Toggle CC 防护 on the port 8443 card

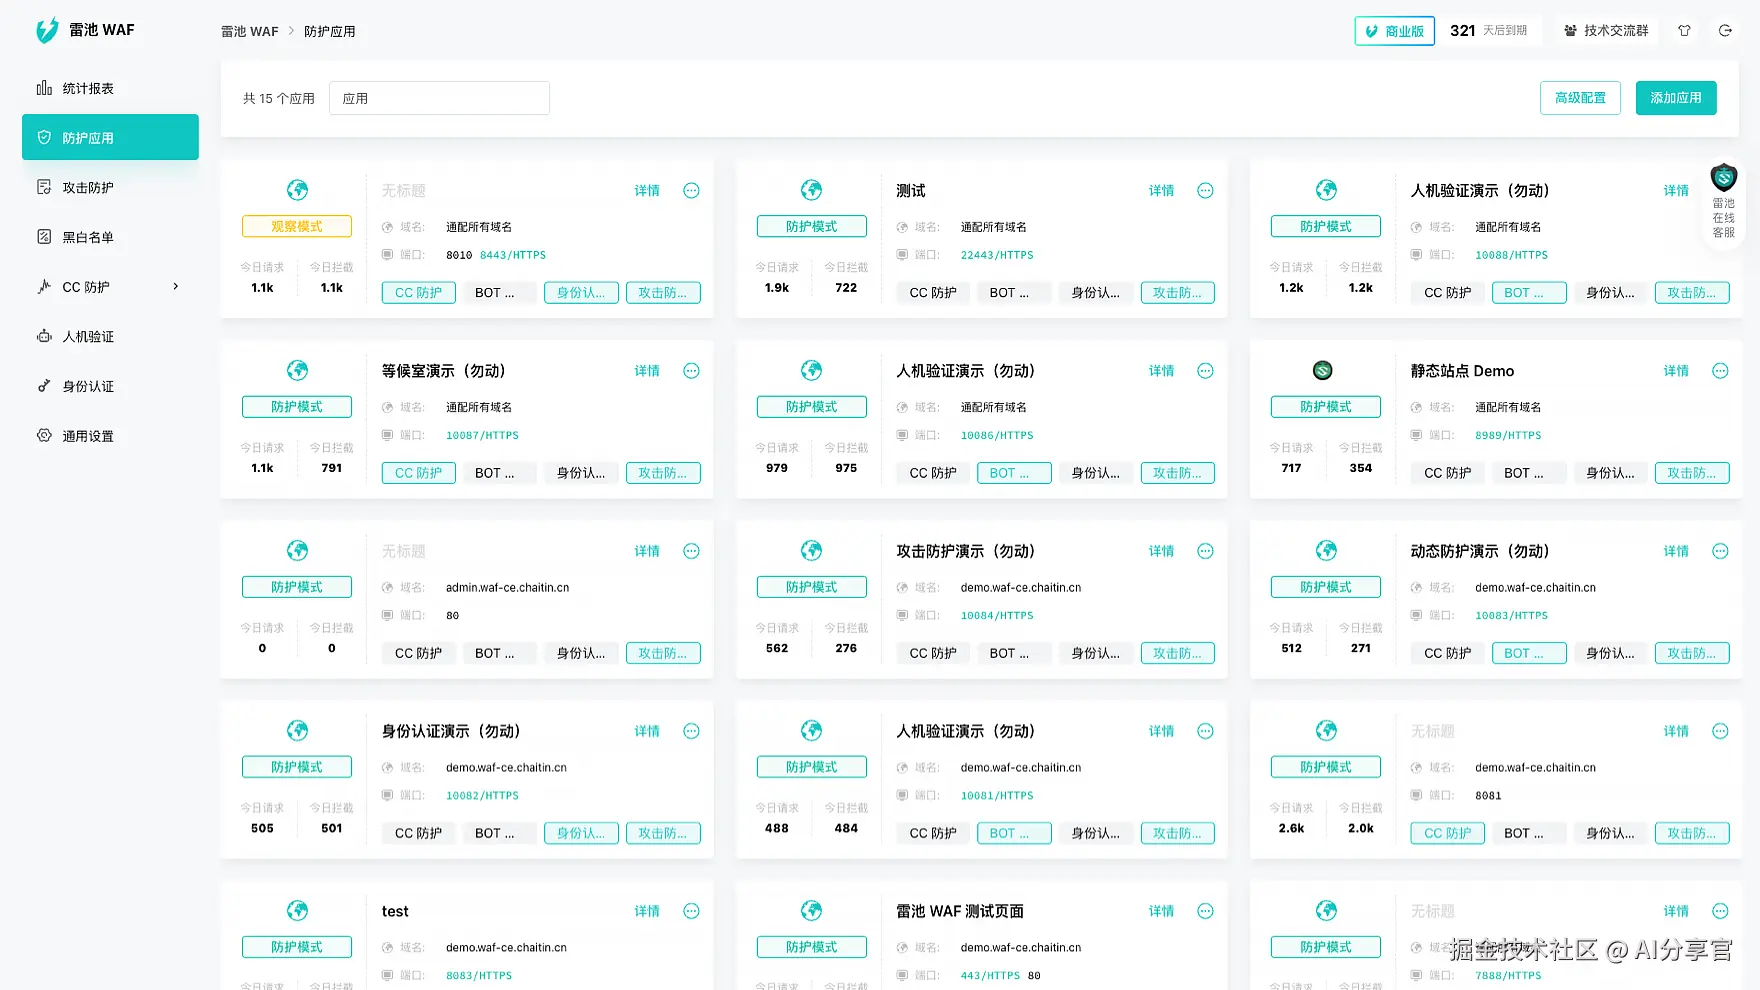click(x=419, y=293)
